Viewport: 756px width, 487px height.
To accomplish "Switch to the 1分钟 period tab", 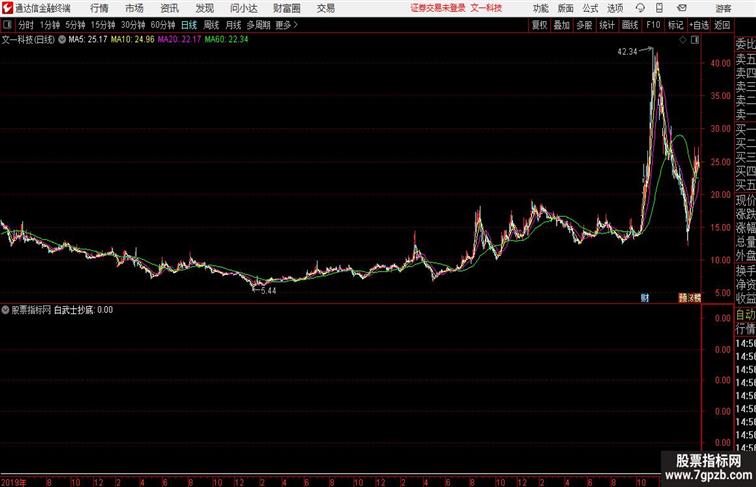I will [50, 25].
